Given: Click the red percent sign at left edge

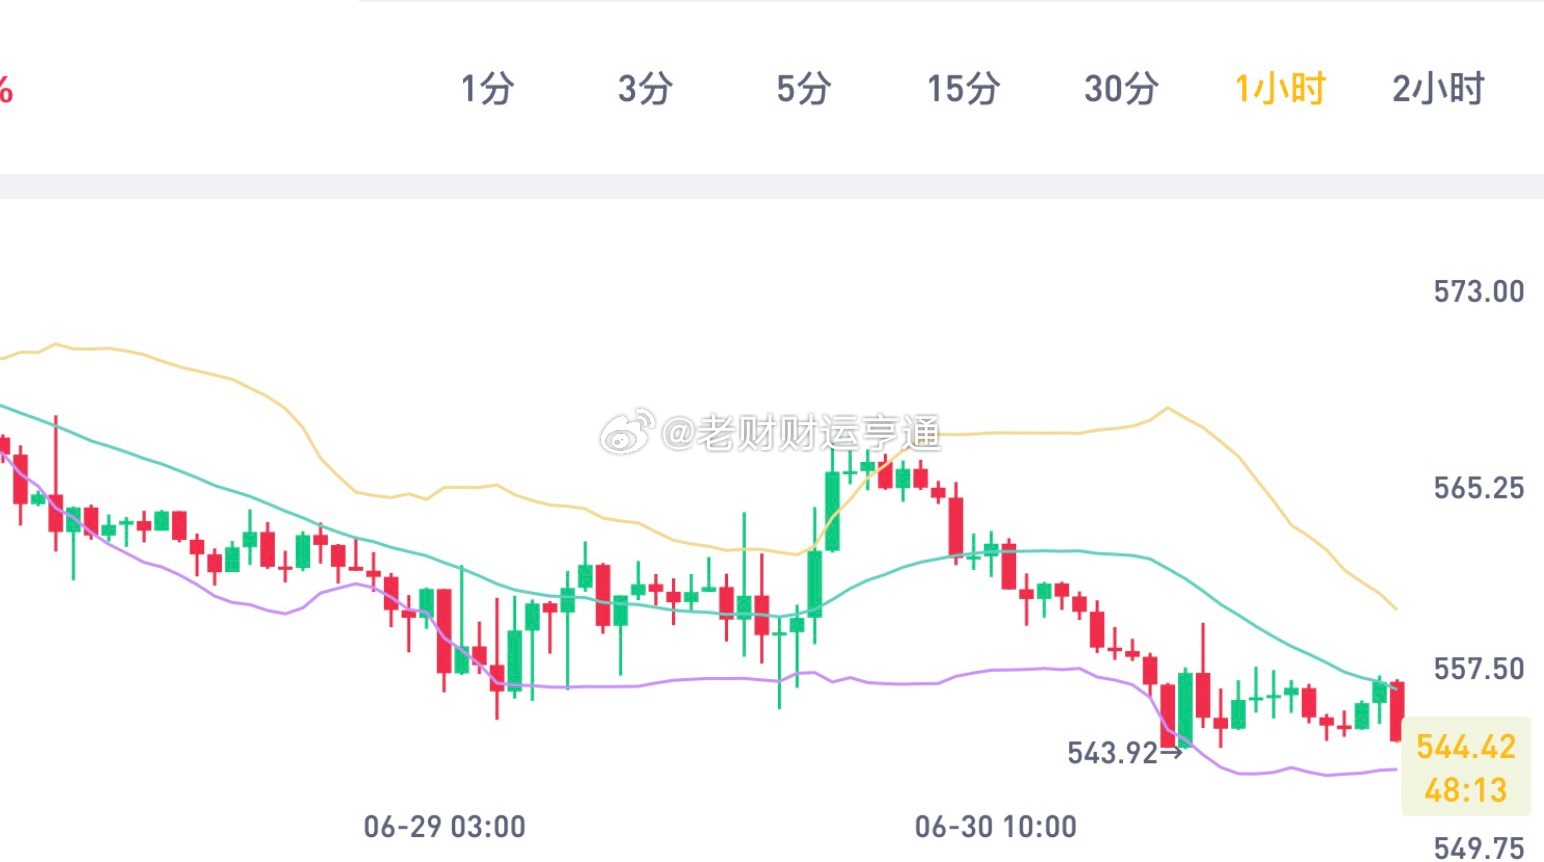Looking at the screenshot, I should click(x=5, y=89).
